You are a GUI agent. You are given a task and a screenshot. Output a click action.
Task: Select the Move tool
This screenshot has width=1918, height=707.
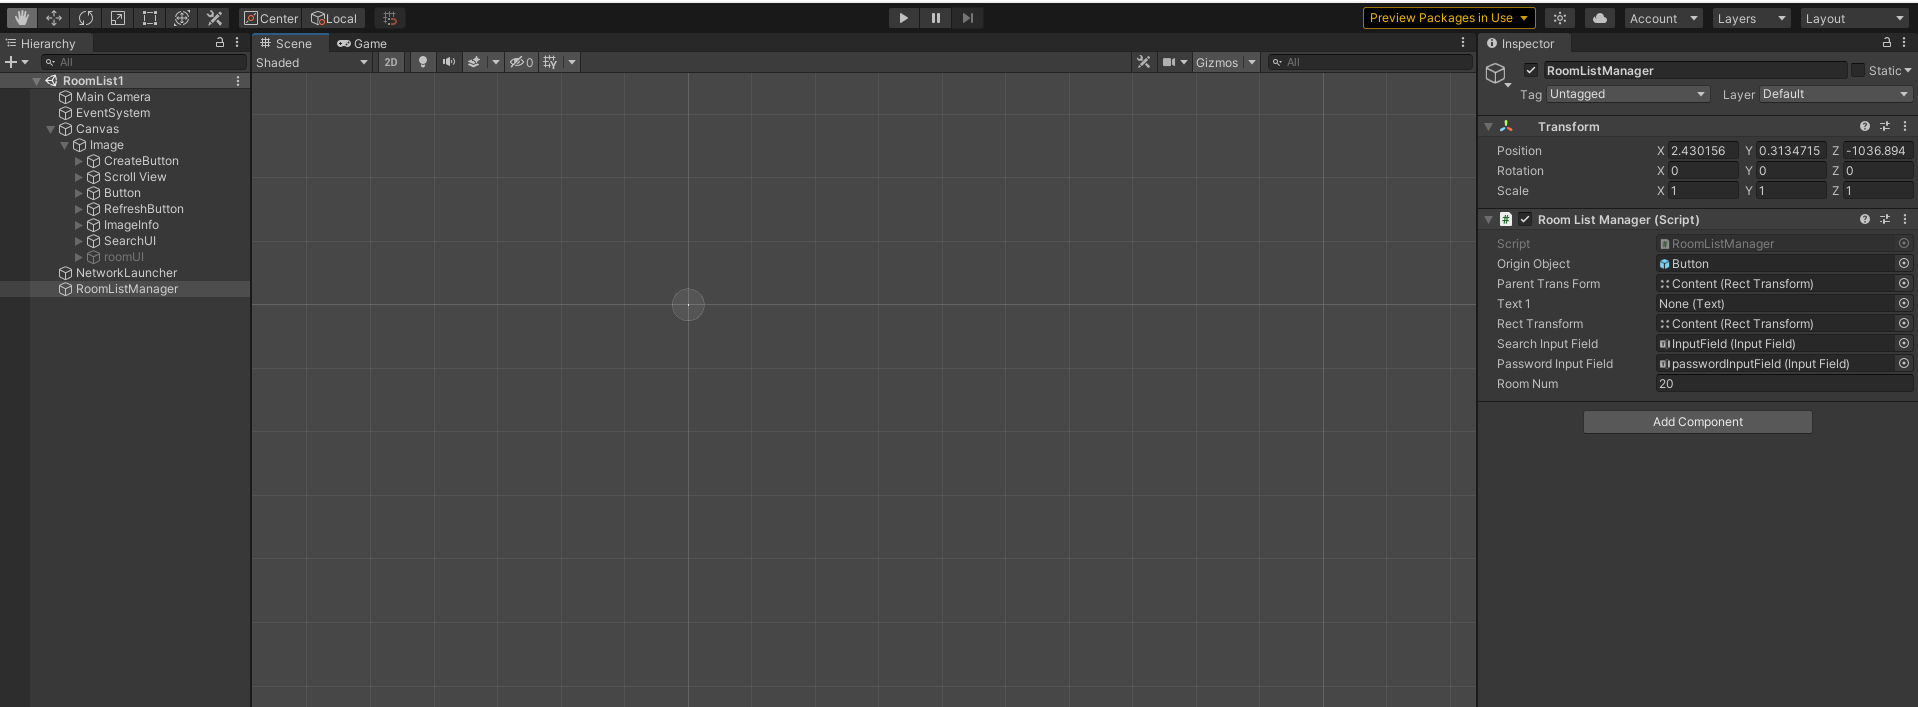(x=54, y=18)
